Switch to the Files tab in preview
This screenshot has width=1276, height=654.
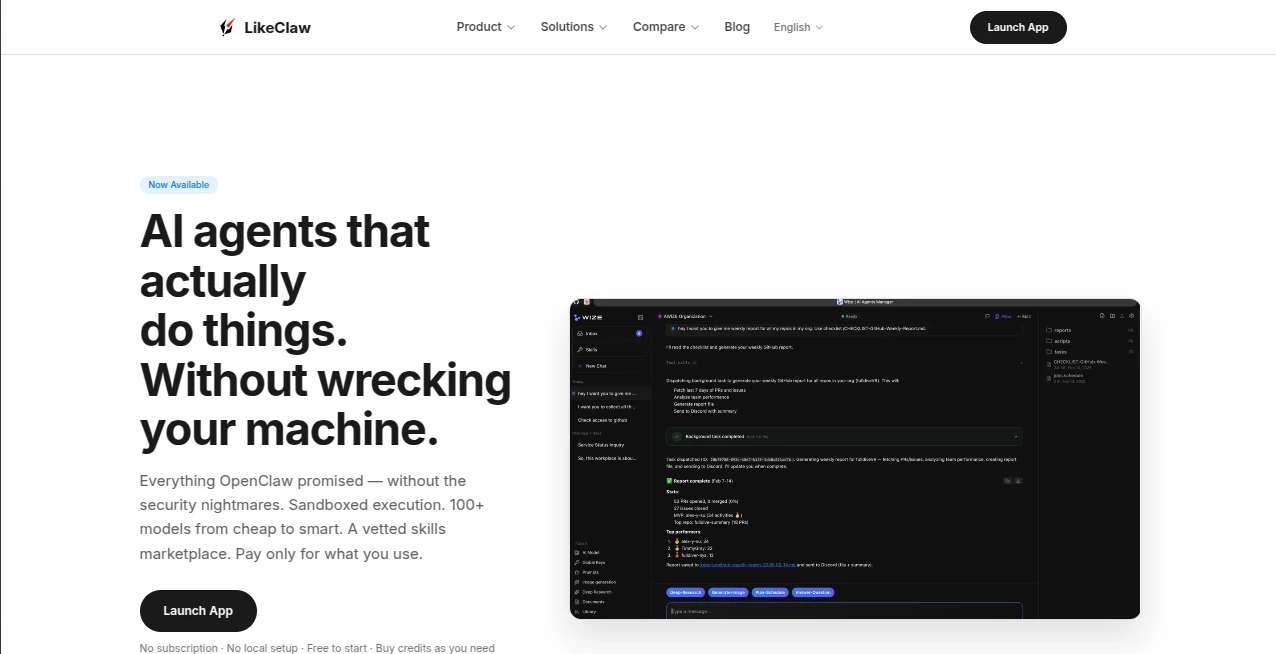click(1003, 316)
